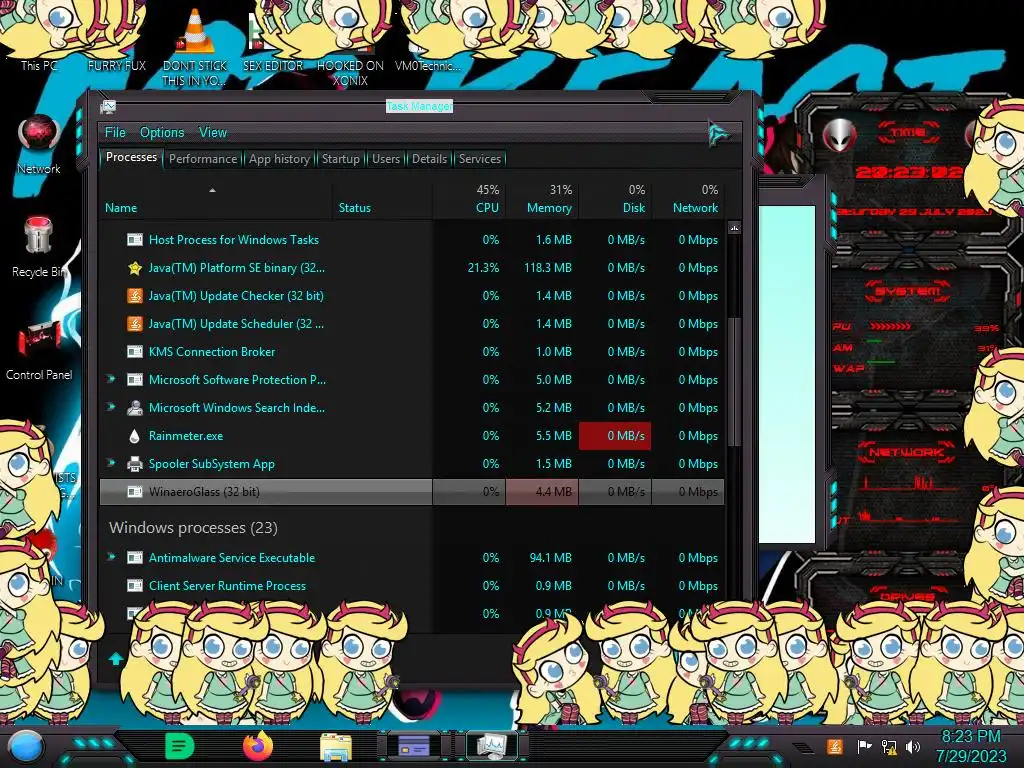Select the Rainmeter.exe process name
This screenshot has width=1024, height=768.
pyautogui.click(x=185, y=436)
